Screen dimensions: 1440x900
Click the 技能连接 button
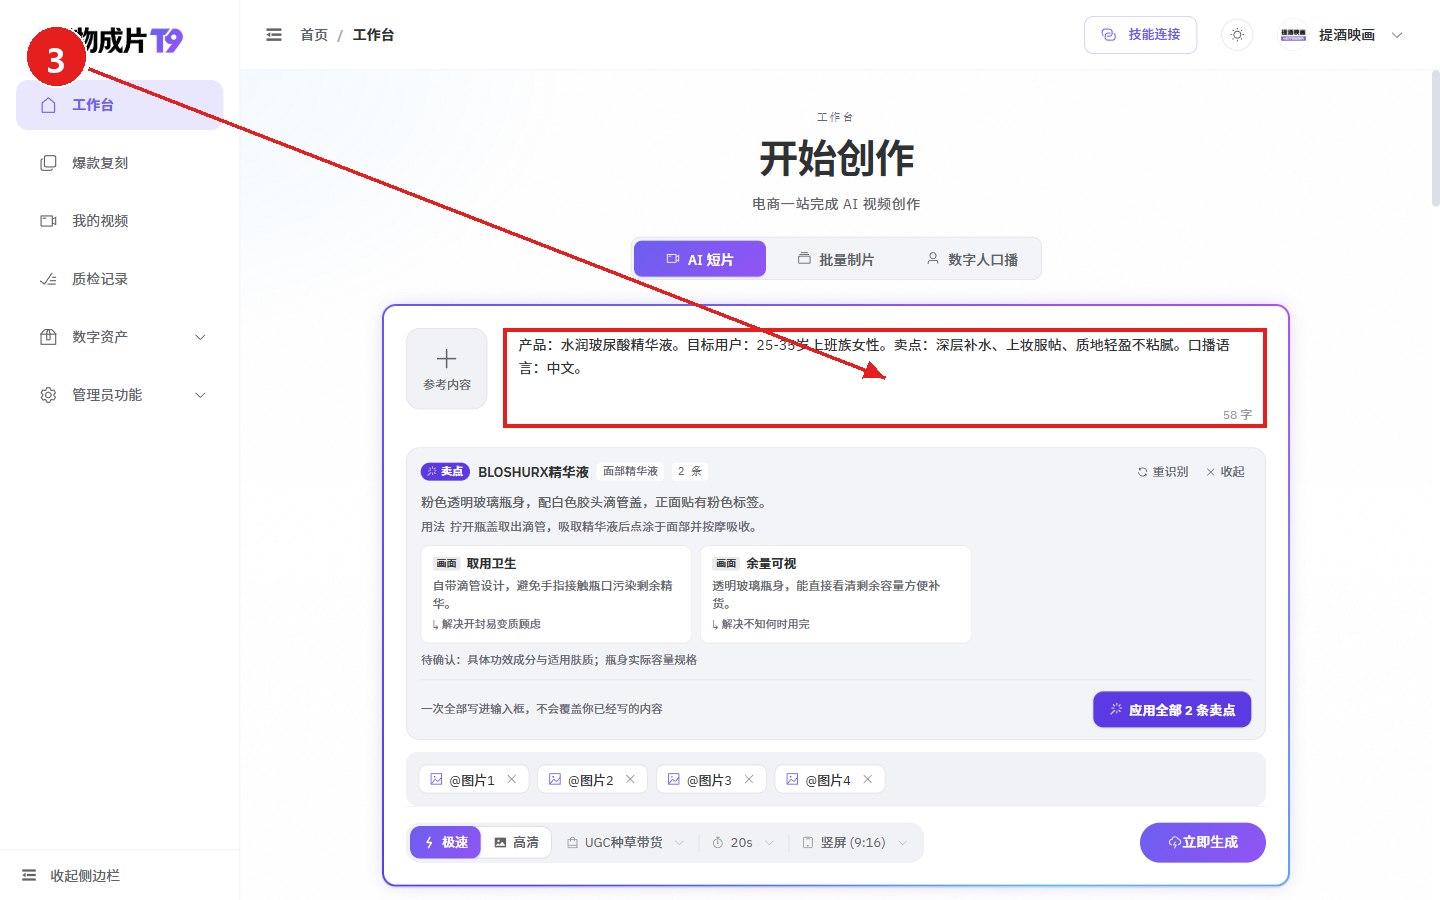pyautogui.click(x=1140, y=35)
